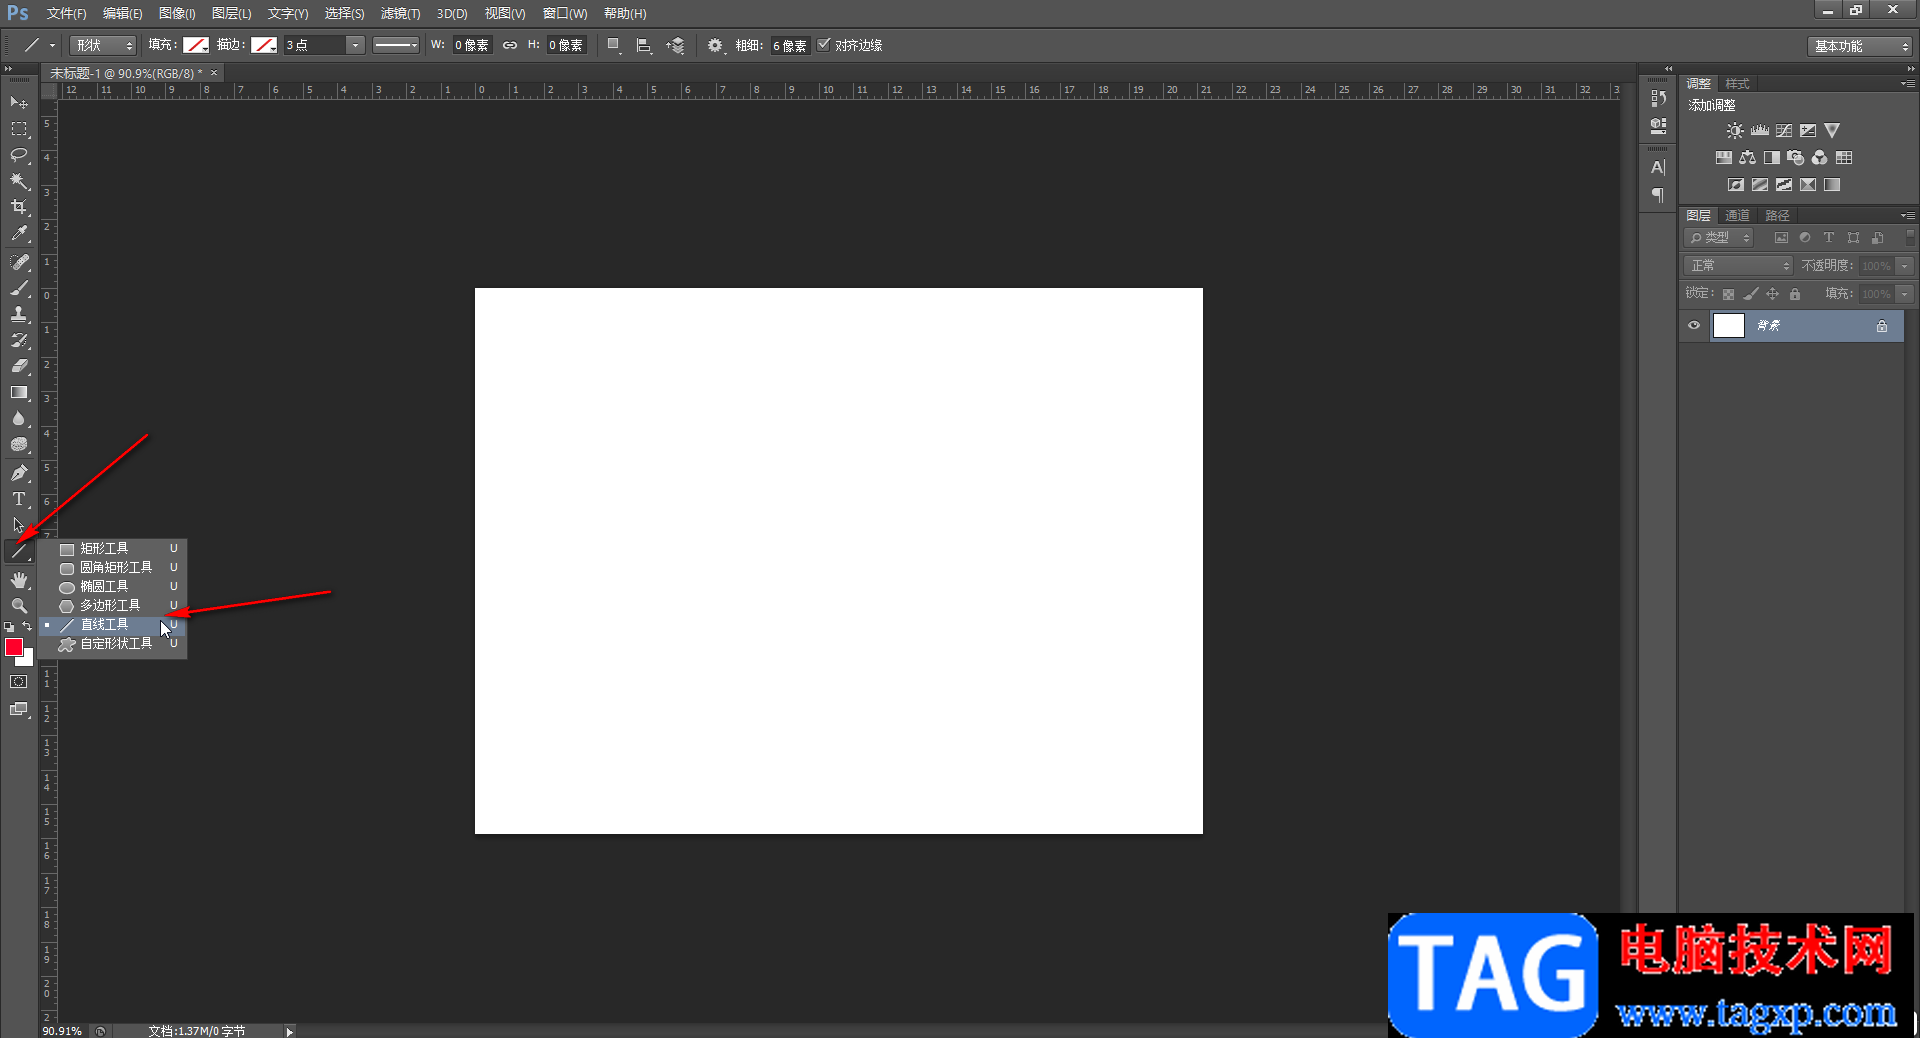Open the History panel icon
Screen dimensions: 1920x1038
[1658, 98]
